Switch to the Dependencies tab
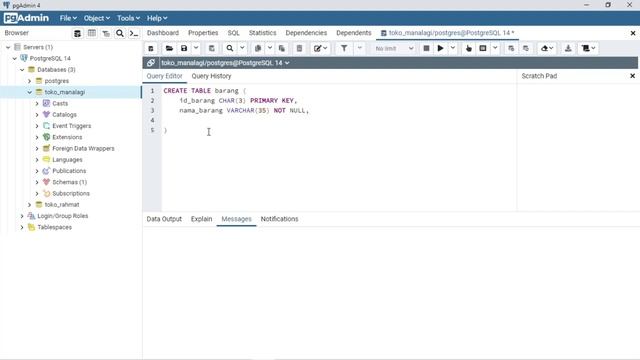The width and height of the screenshot is (640, 360). [x=306, y=33]
